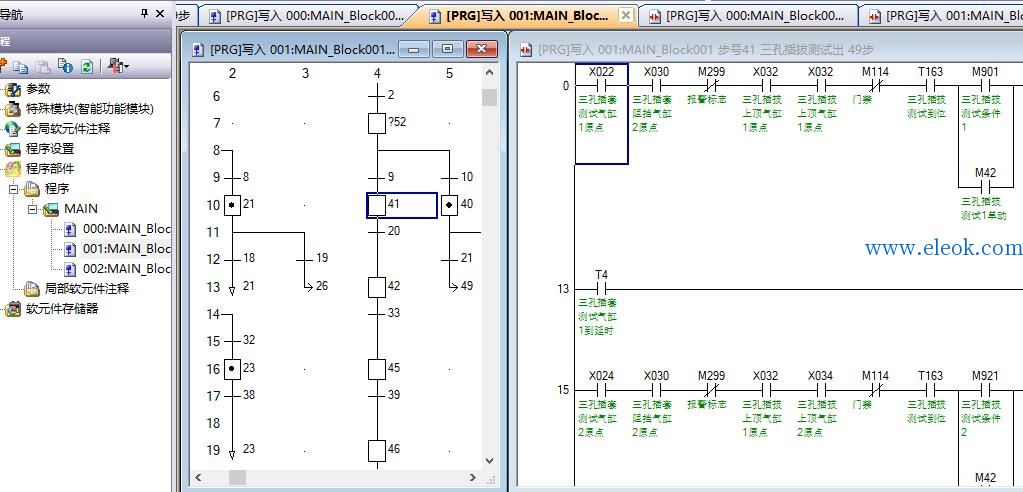Close the active 001:MAIN_Bloc tab
1023x492 pixels.
pos(626,16)
